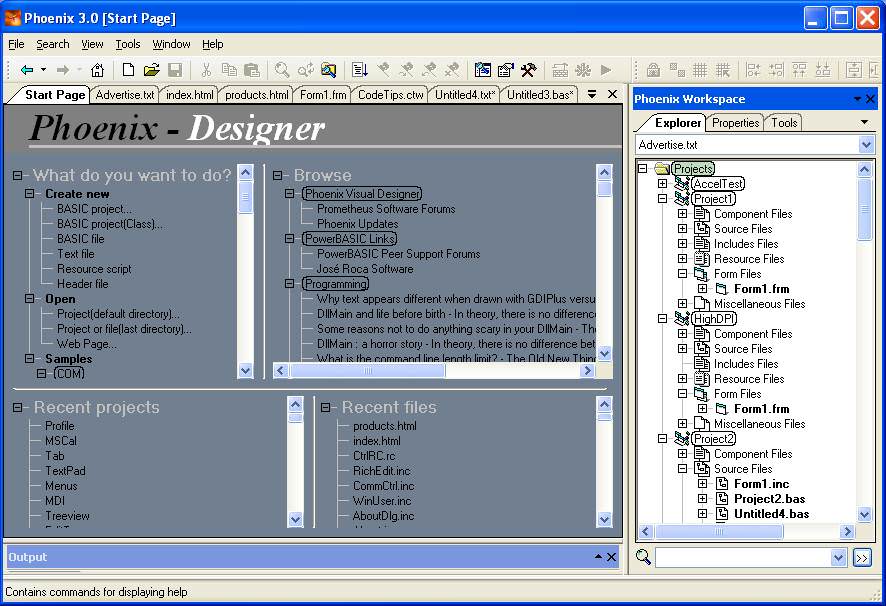Click the Run play-arrow toolbar icon
886x606 pixels.
pyautogui.click(x=606, y=70)
